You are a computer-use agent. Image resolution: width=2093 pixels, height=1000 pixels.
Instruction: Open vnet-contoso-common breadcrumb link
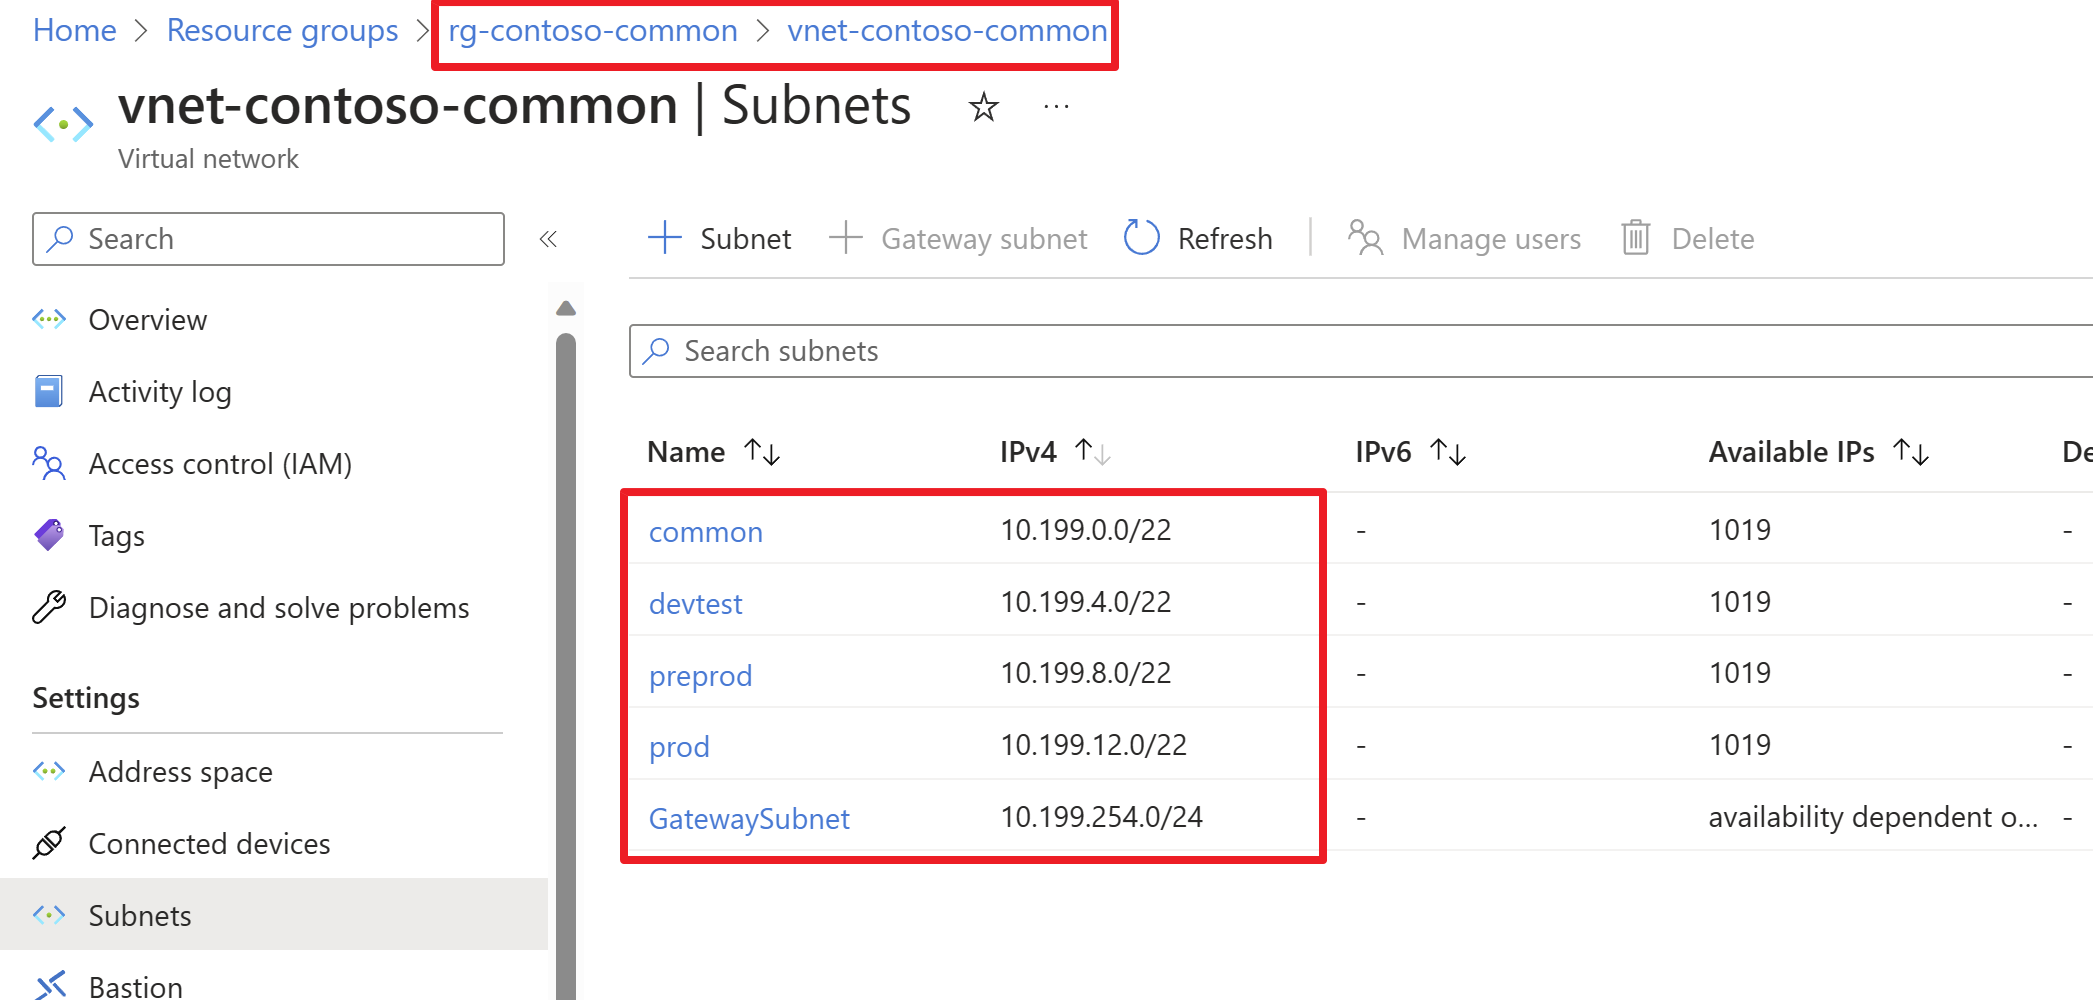(946, 31)
